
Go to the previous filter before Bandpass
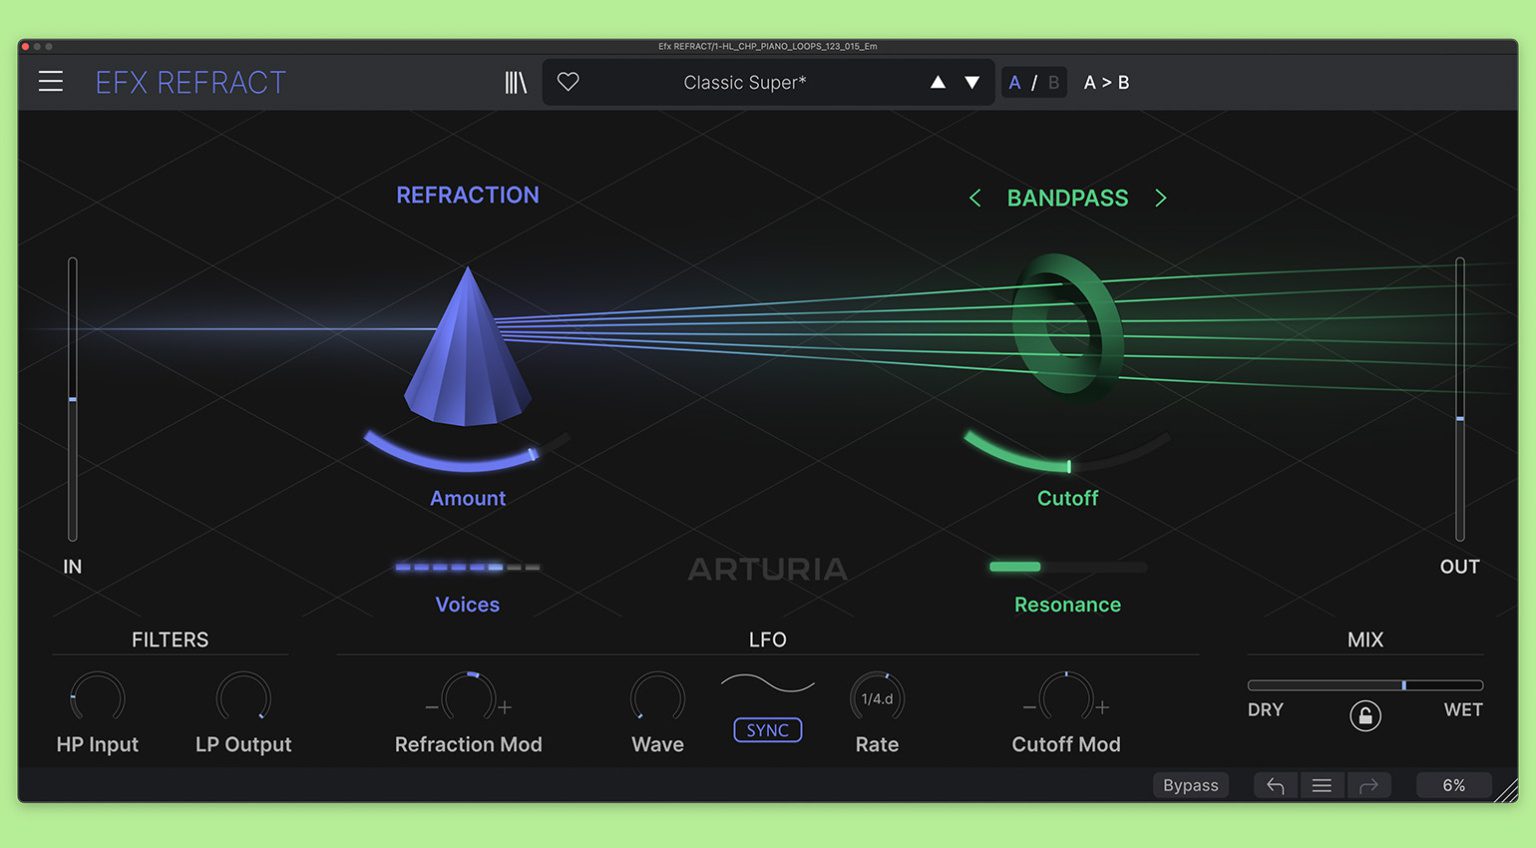tap(975, 198)
